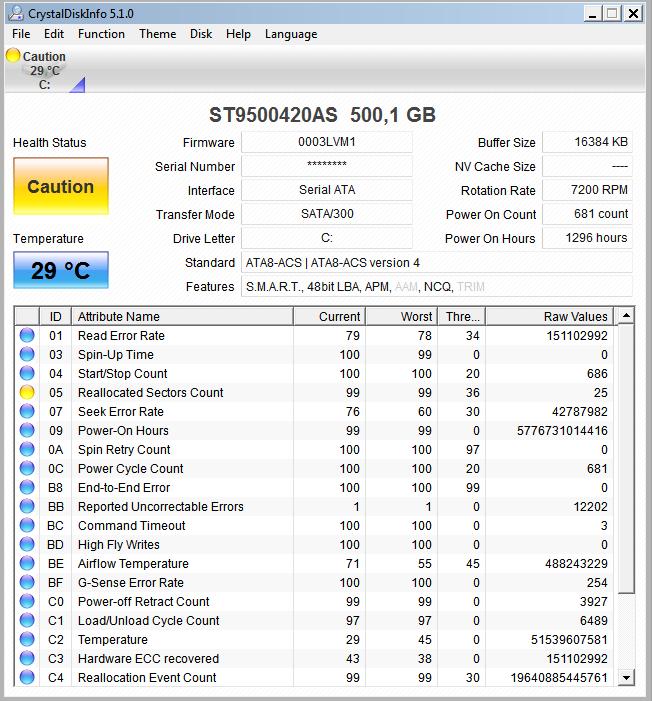Image resolution: width=652 pixels, height=701 pixels.
Task: Click the attribute list scroll up arrow
Action: (626, 316)
